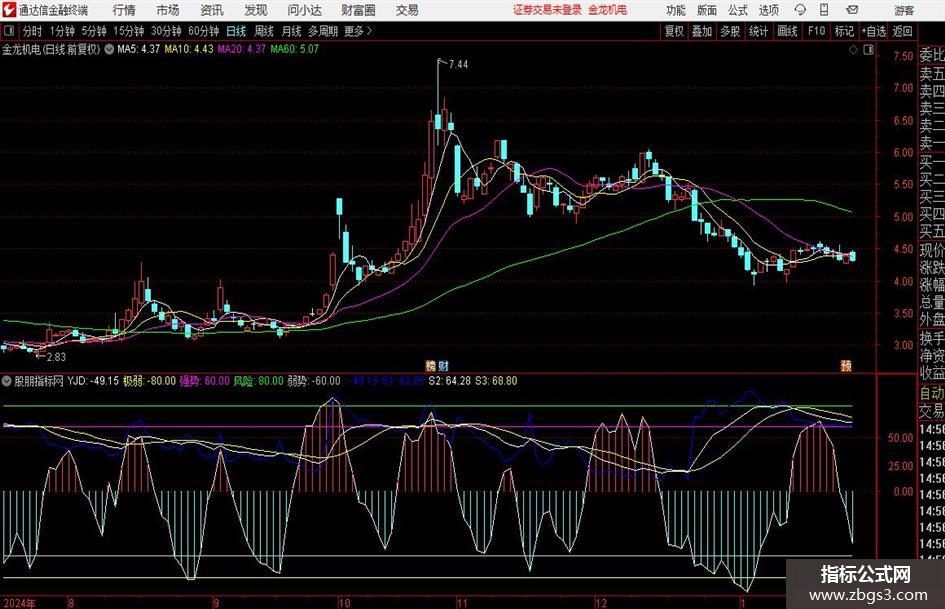Add stock via +自选 button

tap(873, 31)
